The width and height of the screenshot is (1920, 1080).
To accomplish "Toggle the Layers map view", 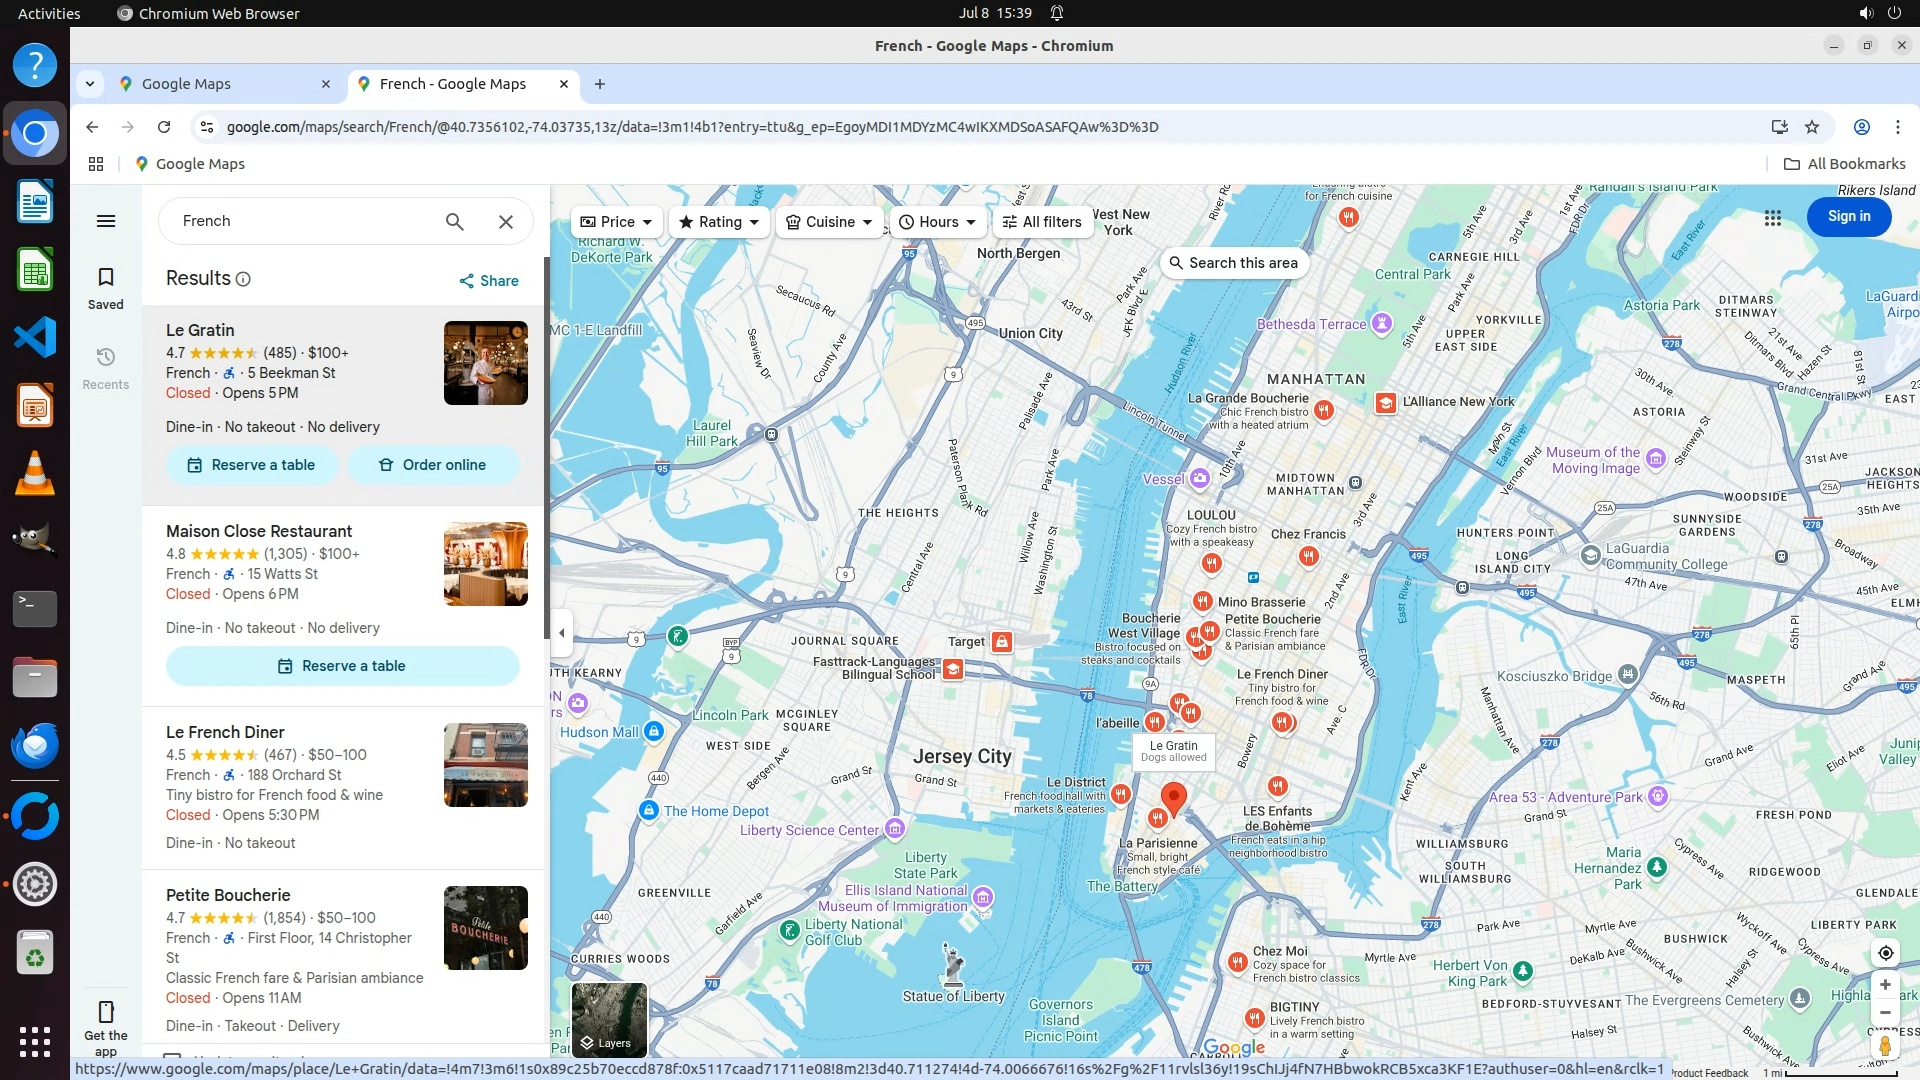I will click(609, 1019).
